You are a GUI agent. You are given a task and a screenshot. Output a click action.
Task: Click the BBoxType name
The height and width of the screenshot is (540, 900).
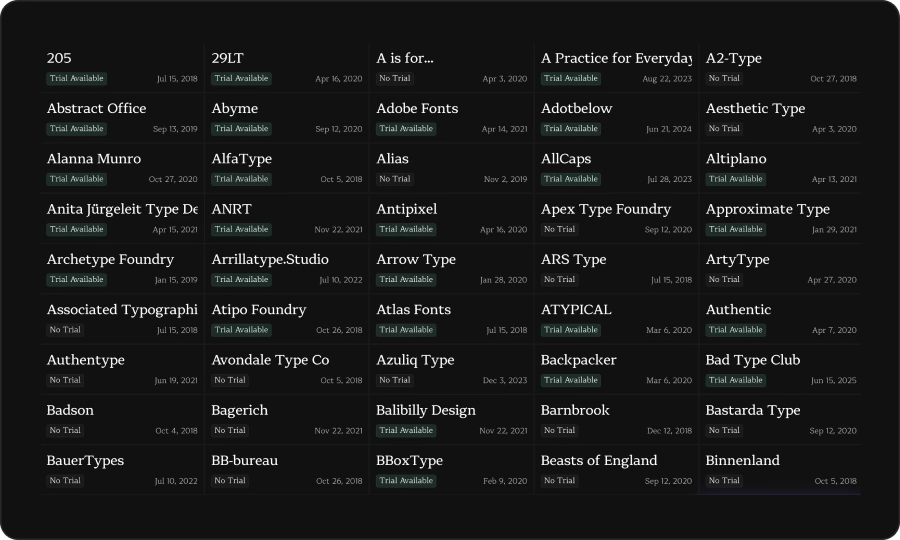409,461
